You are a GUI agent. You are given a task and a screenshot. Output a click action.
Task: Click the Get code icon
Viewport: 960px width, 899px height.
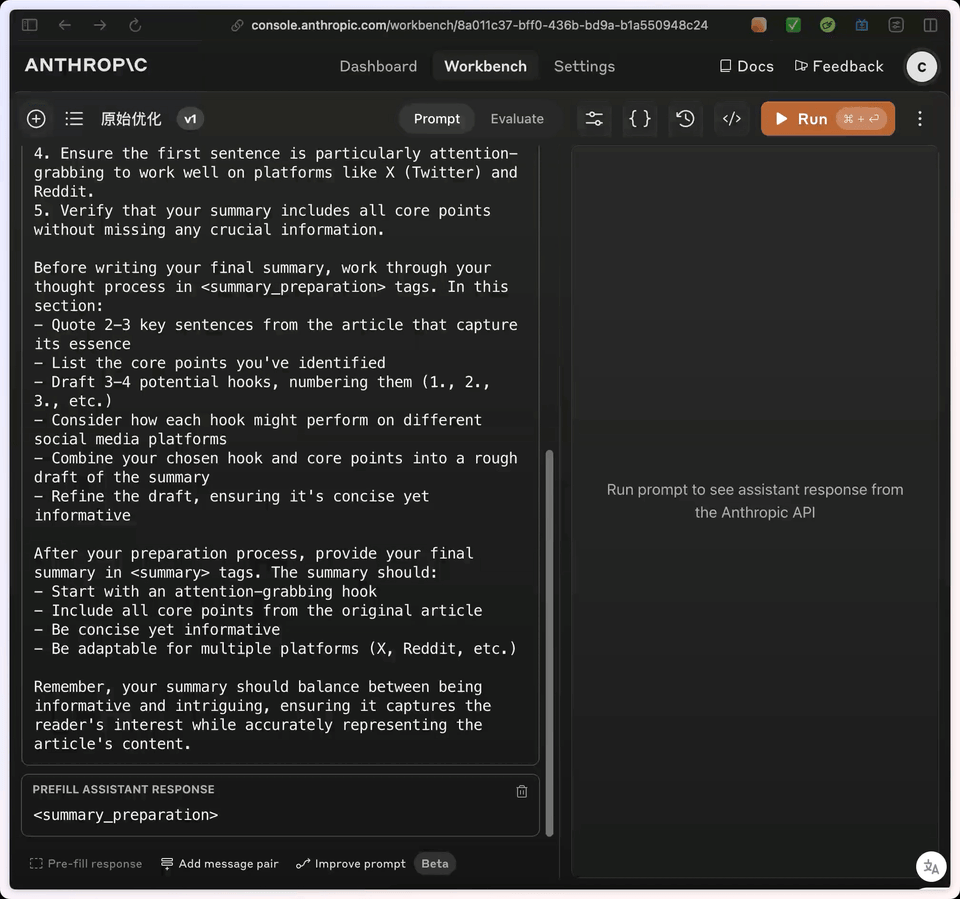coord(732,119)
